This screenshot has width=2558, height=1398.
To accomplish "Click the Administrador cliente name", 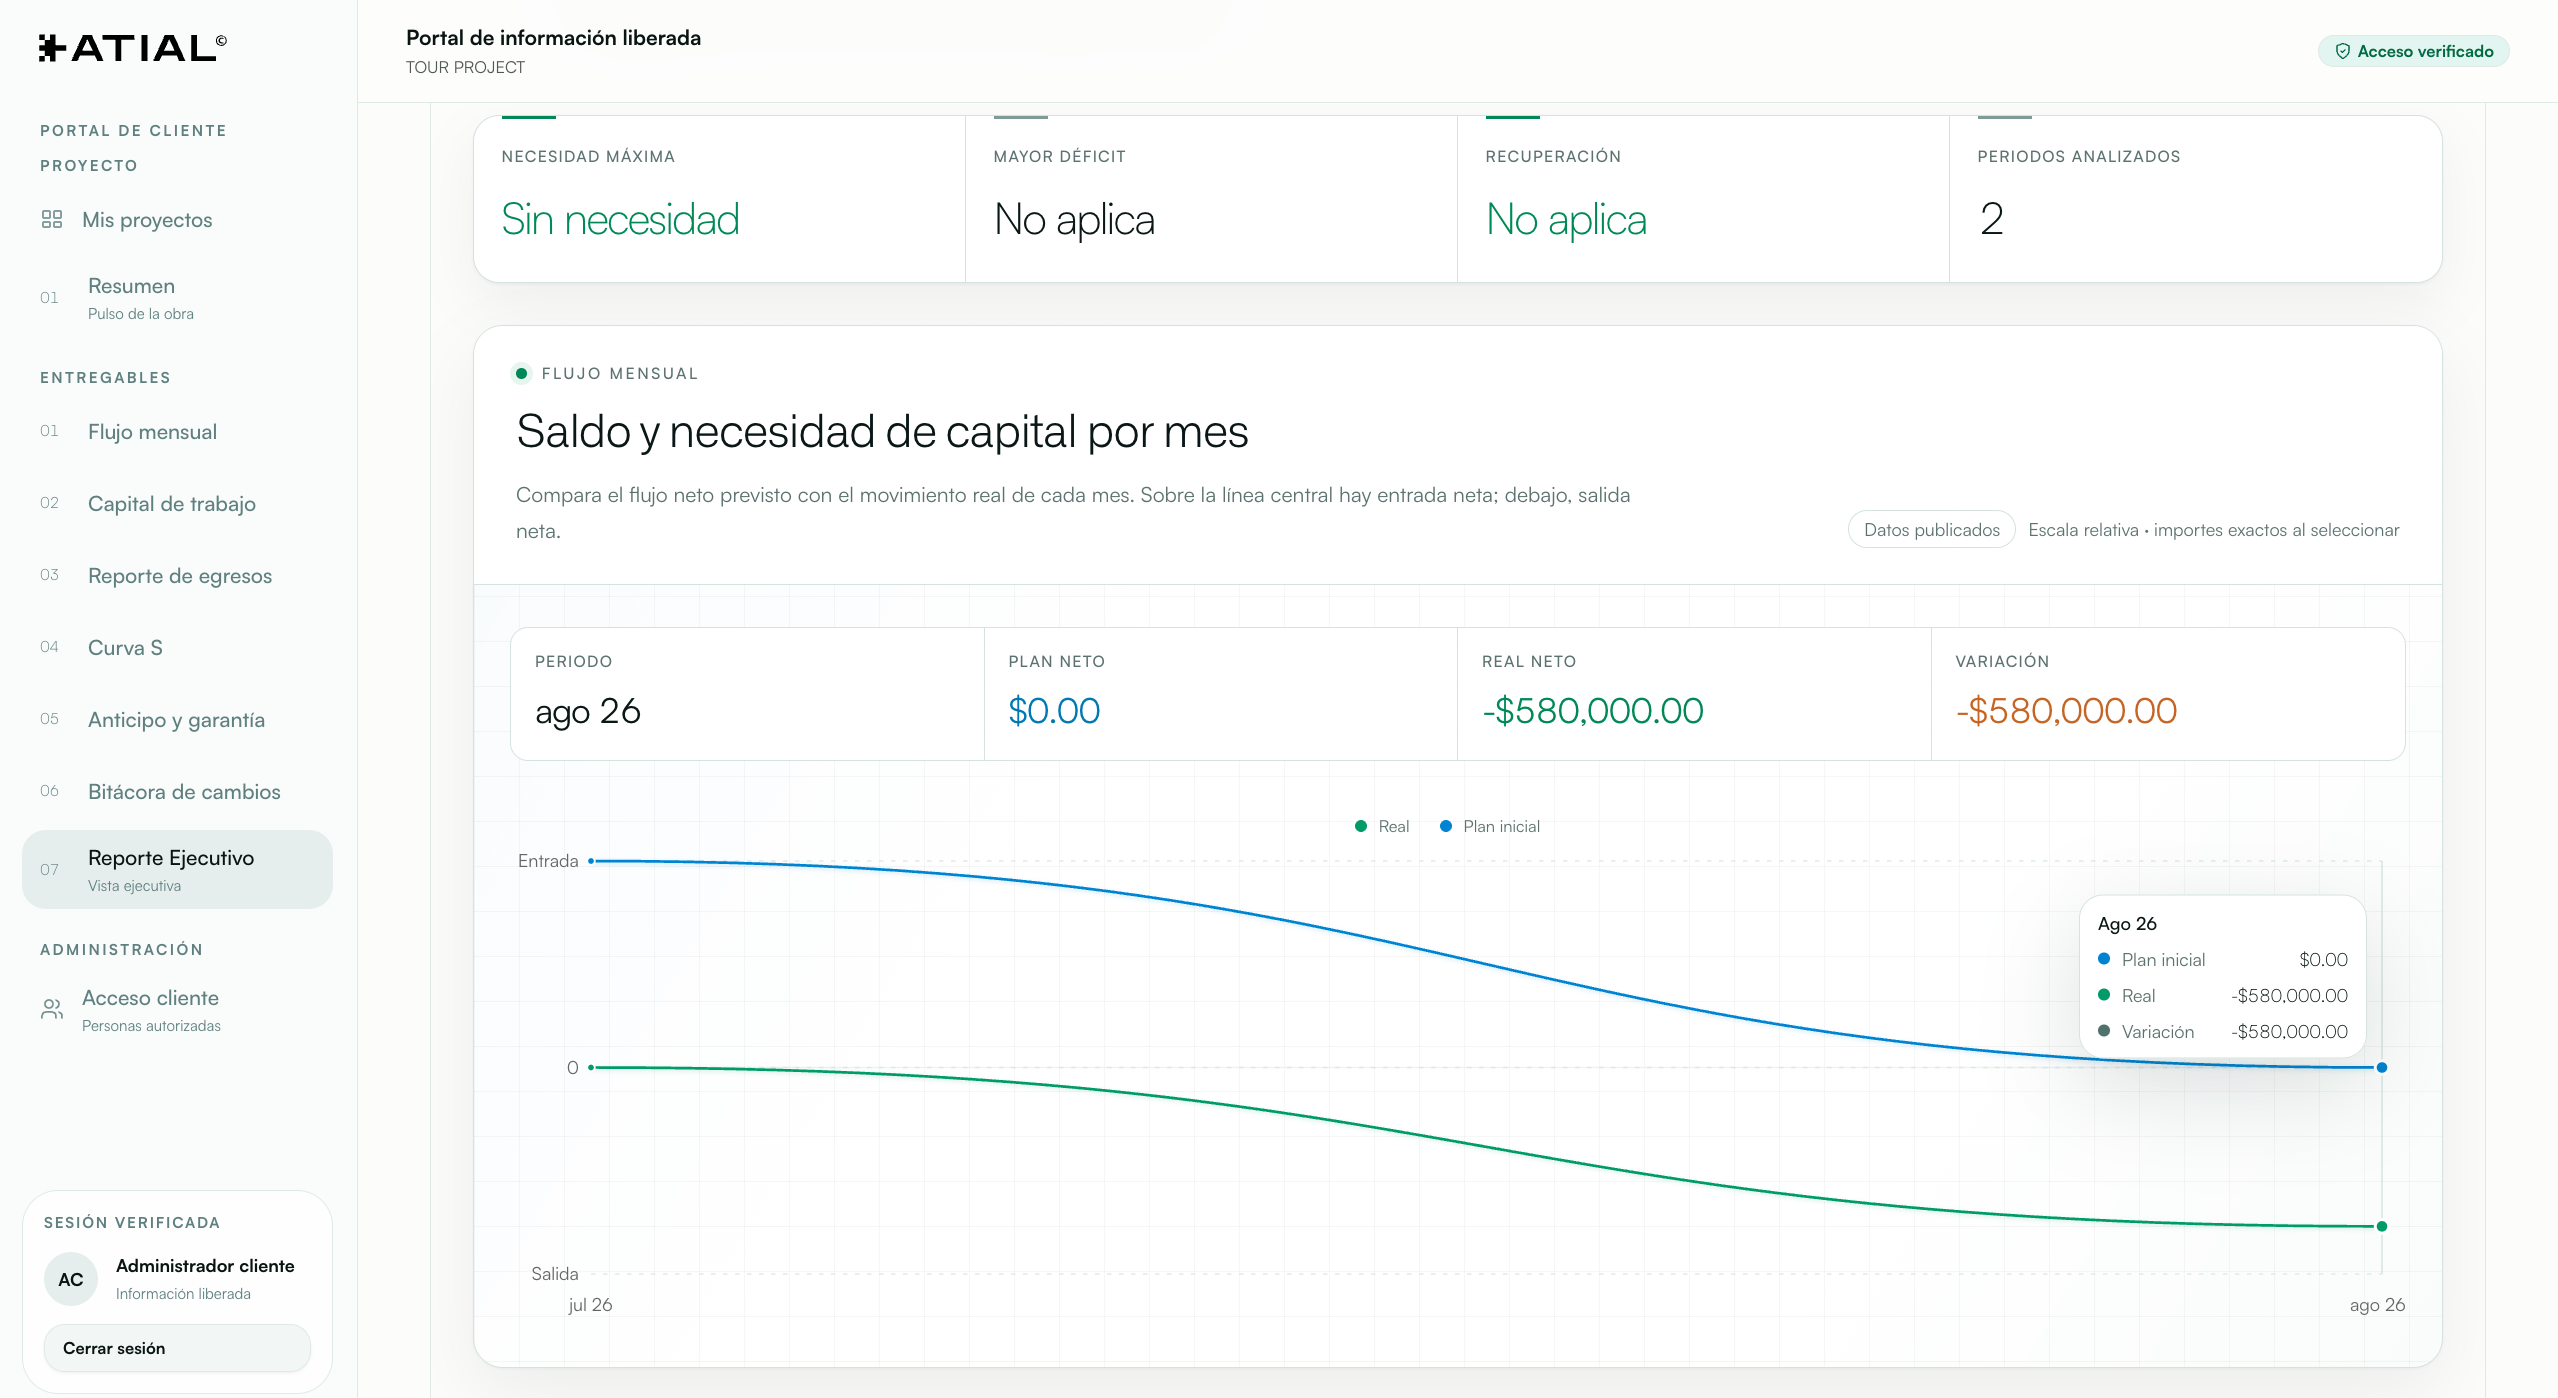I will tap(205, 1266).
